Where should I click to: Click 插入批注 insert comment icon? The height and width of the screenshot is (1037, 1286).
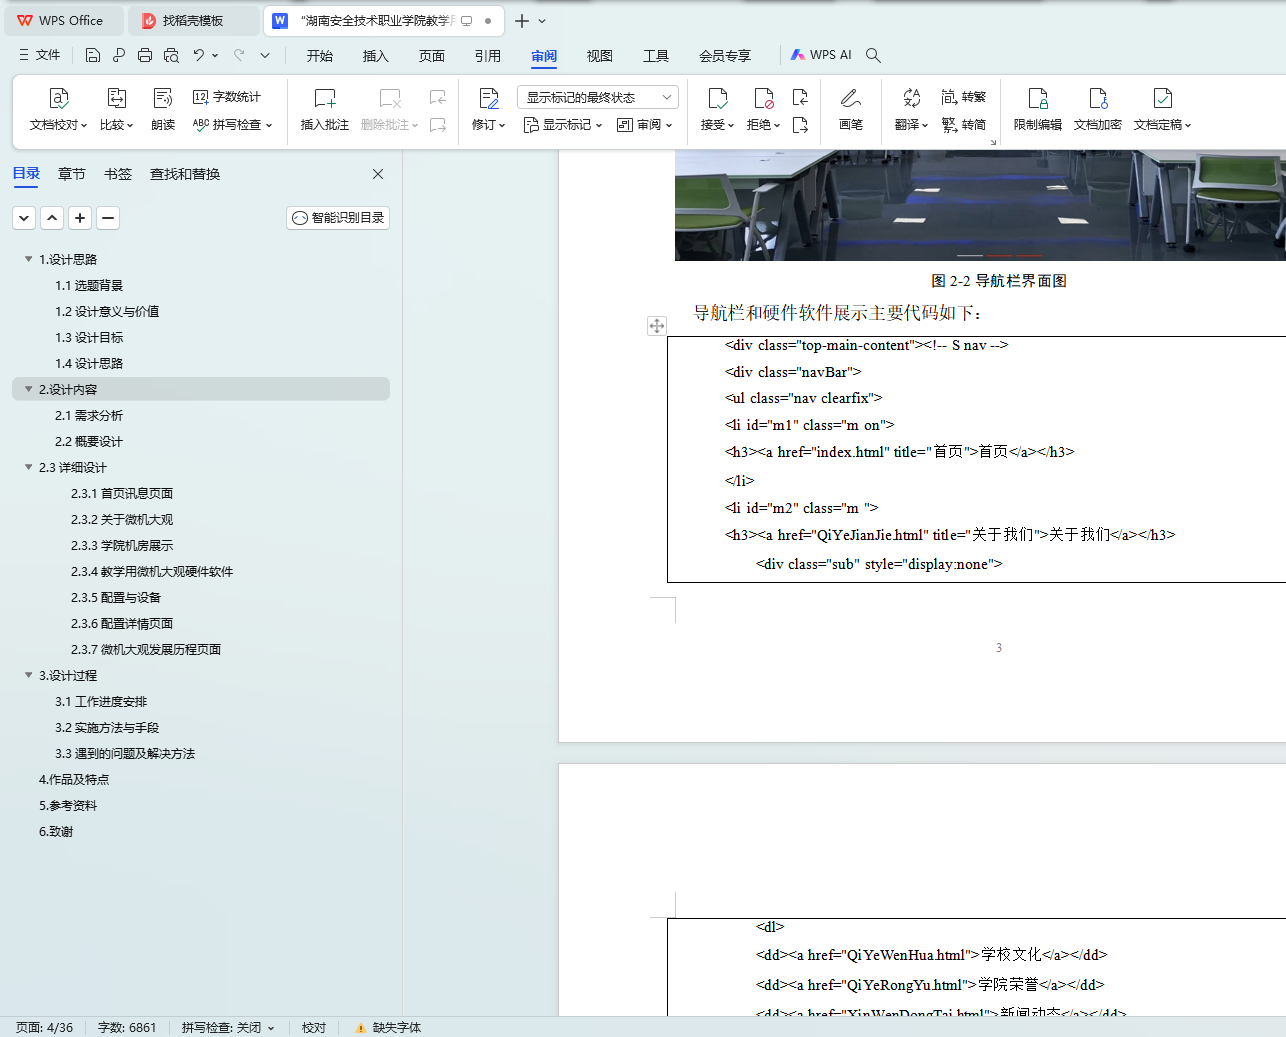coord(325,98)
